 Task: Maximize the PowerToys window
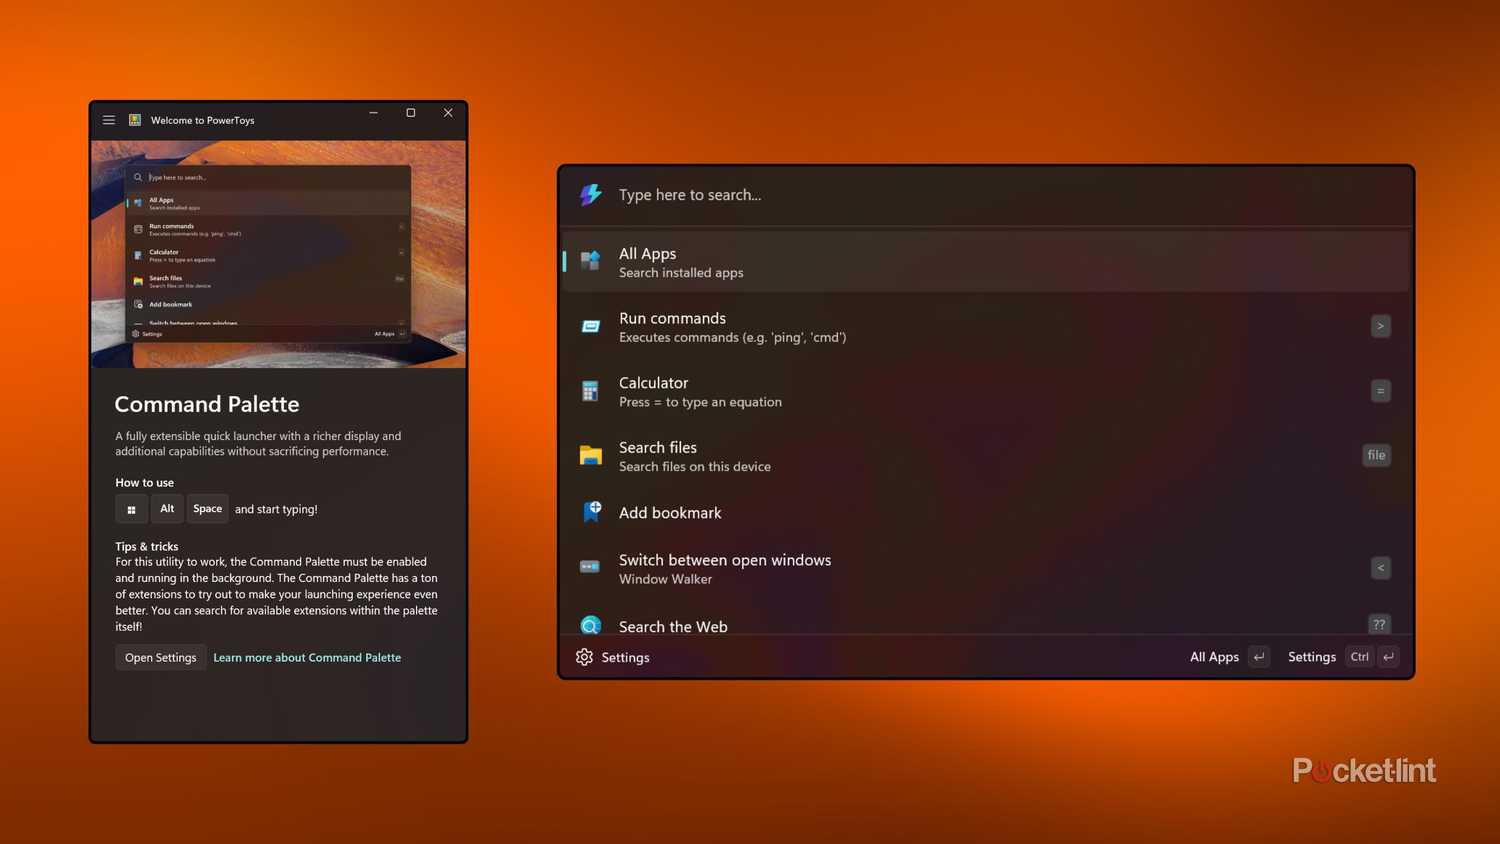coord(411,113)
